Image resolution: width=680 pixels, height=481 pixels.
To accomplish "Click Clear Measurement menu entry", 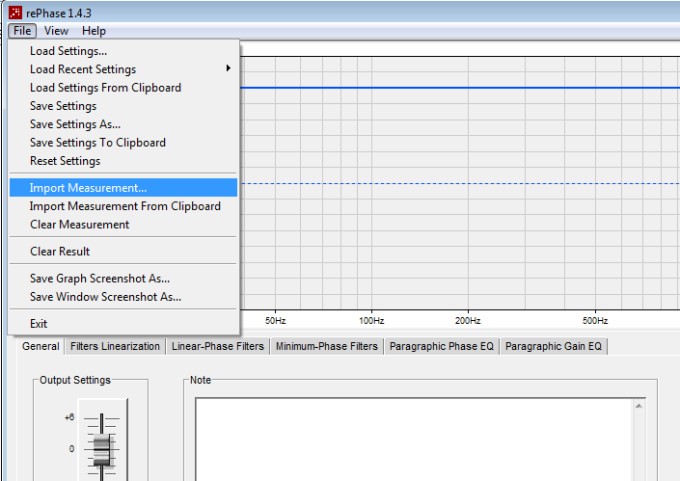I will pyautogui.click(x=79, y=225).
